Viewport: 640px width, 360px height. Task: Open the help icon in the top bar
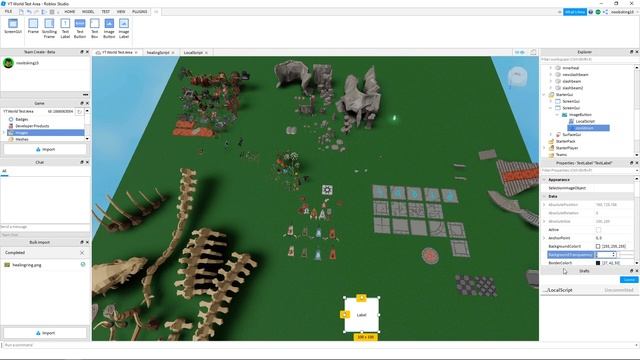[x=591, y=12]
